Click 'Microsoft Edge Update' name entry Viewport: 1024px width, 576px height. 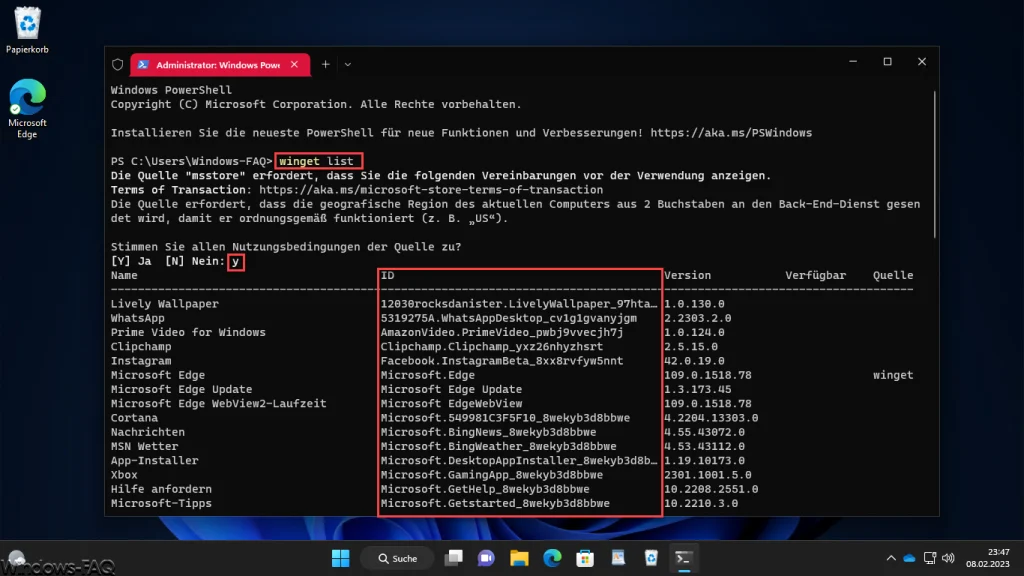[x=182, y=389]
